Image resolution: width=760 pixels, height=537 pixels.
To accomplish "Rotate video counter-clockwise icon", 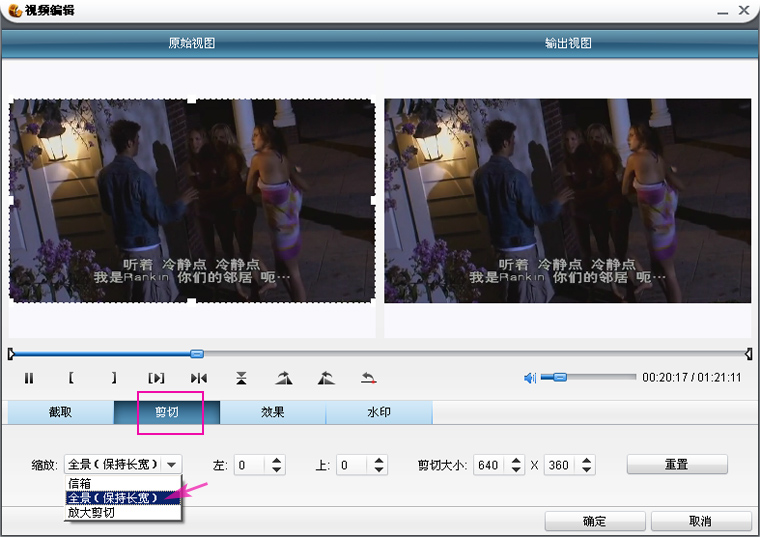I will click(326, 378).
